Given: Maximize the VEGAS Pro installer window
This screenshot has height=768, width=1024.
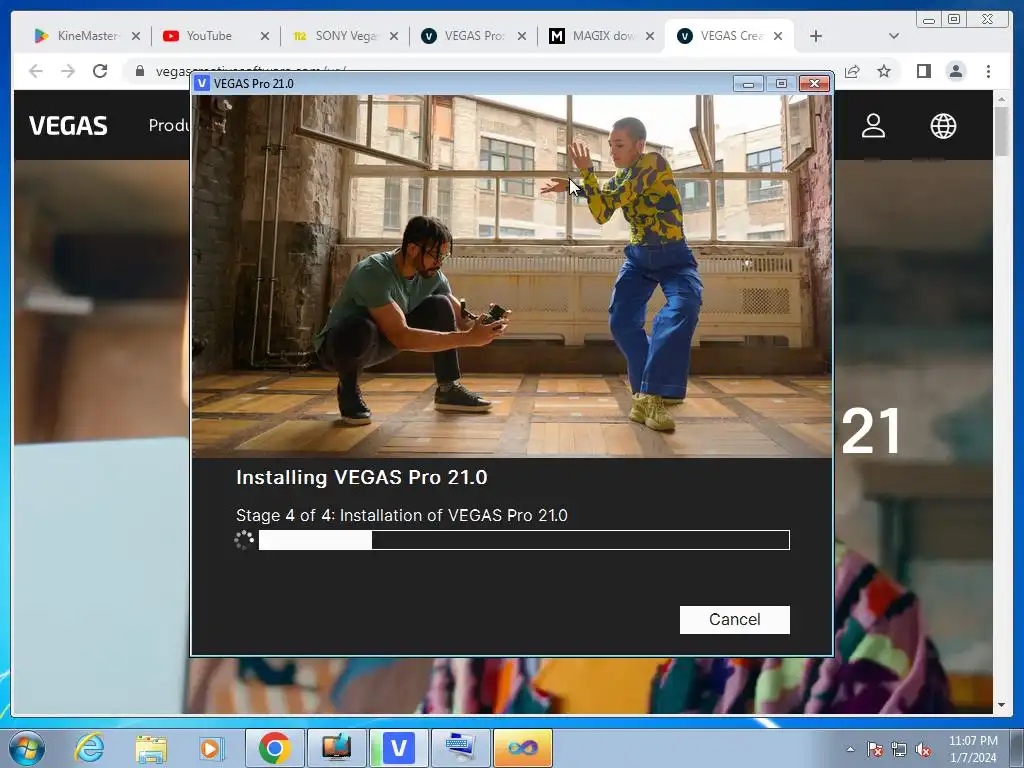Looking at the screenshot, I should (x=781, y=84).
